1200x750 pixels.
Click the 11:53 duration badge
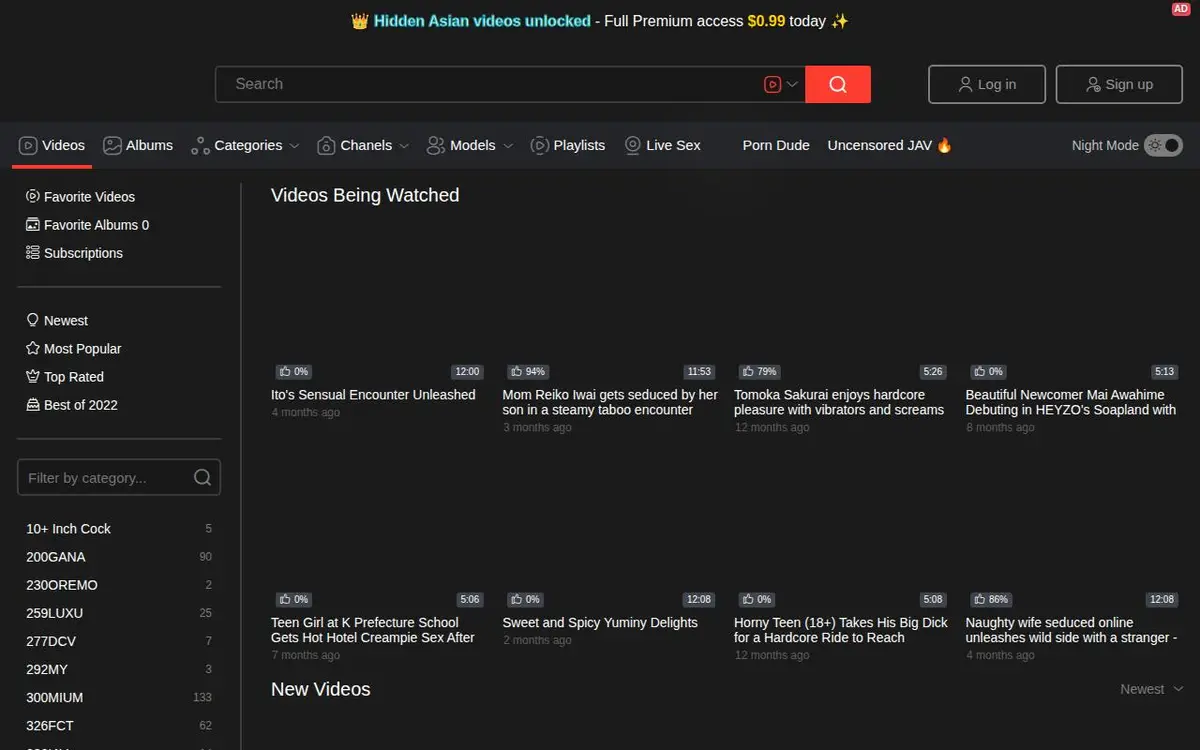tap(699, 372)
